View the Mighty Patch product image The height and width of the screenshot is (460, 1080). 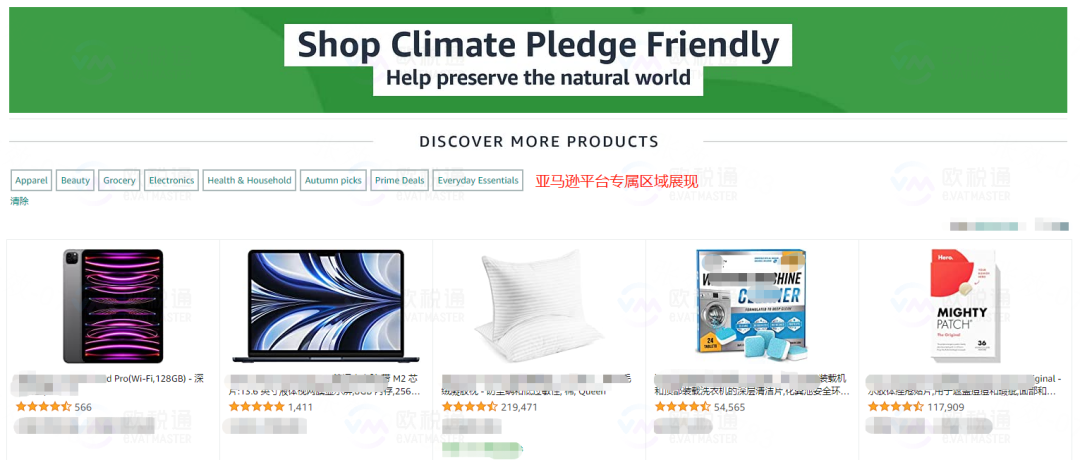pos(964,306)
